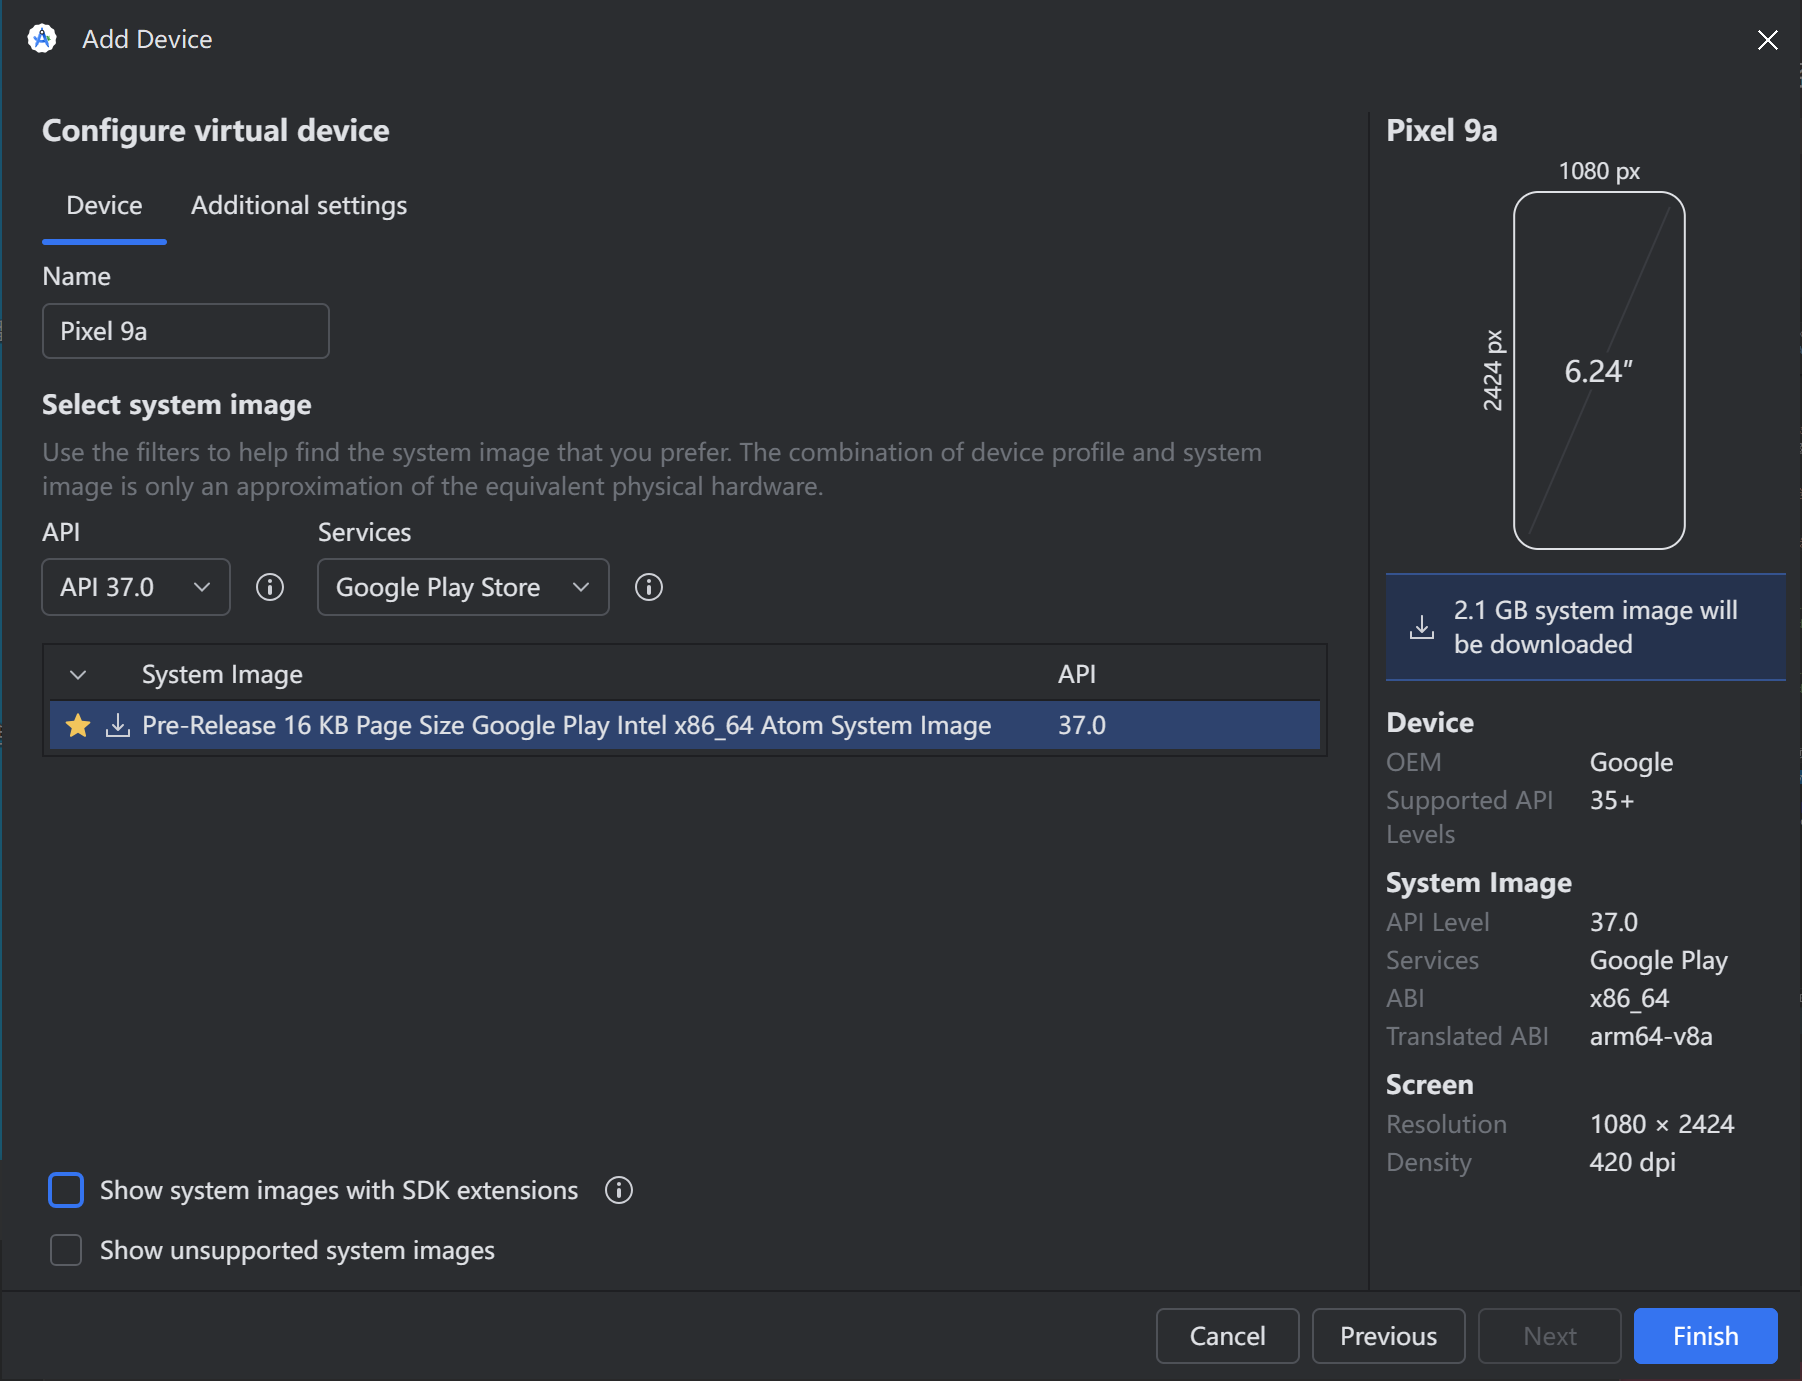The width and height of the screenshot is (1802, 1381).
Task: Close the Add Device dialog
Action: point(1767,40)
